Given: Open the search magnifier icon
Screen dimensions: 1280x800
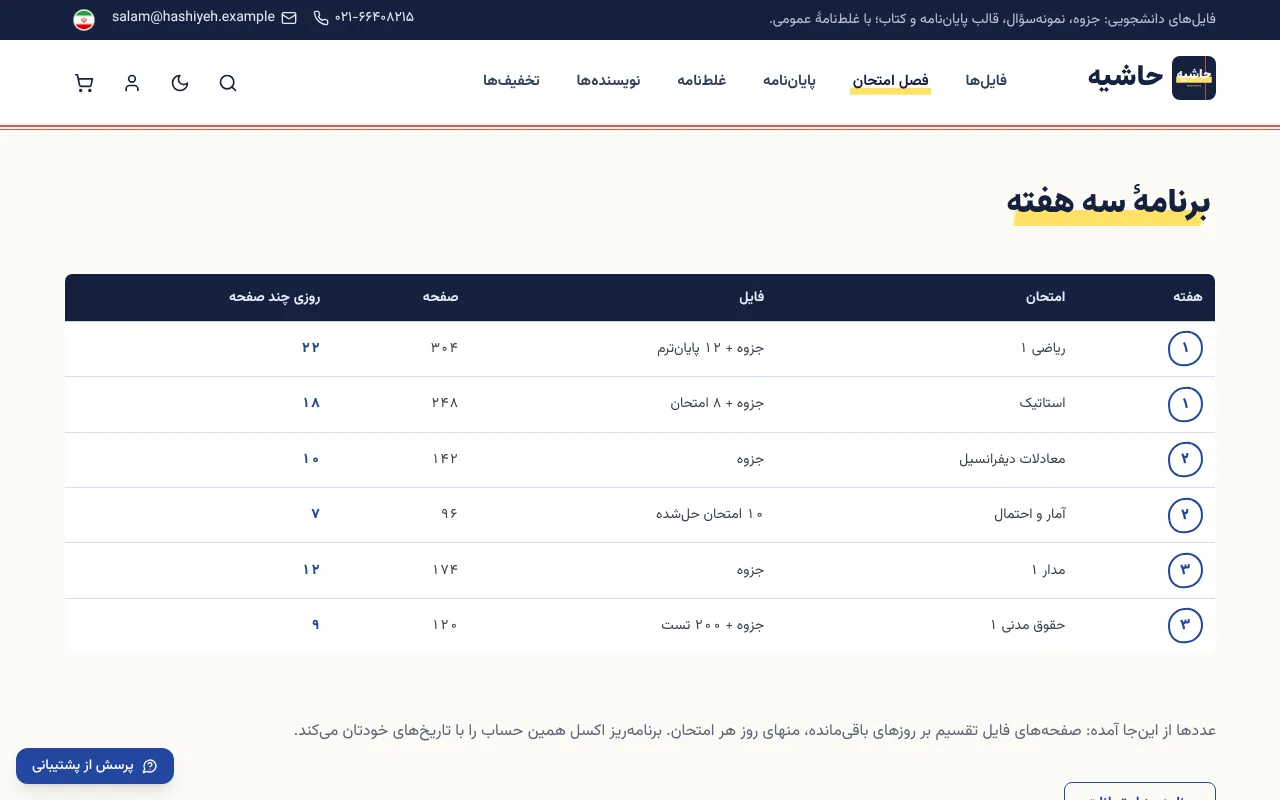Looking at the screenshot, I should tap(228, 83).
